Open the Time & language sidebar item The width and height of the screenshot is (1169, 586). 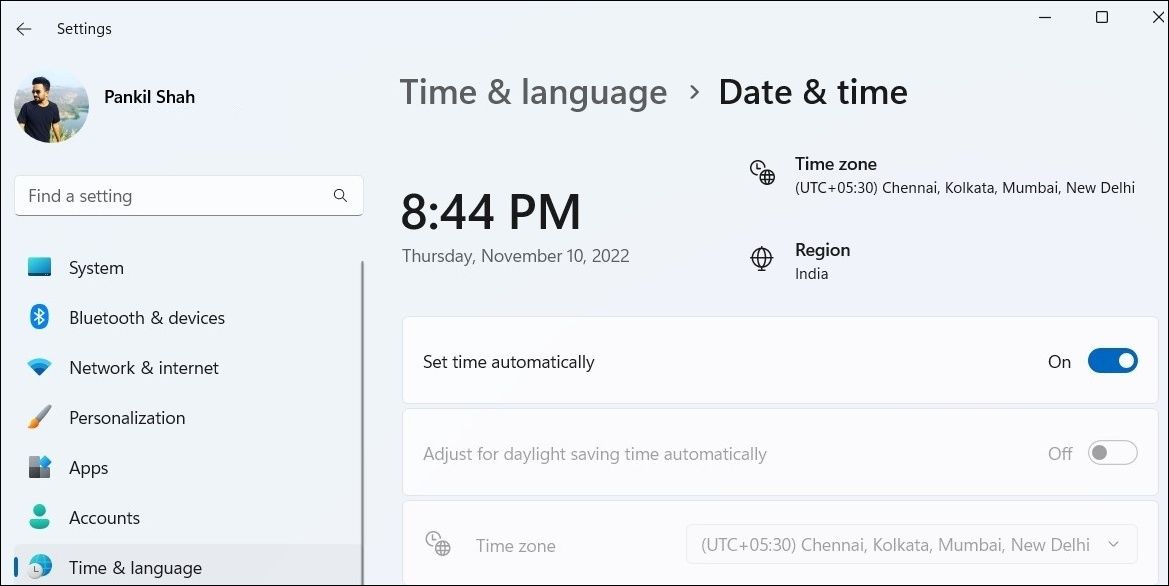(x=188, y=567)
